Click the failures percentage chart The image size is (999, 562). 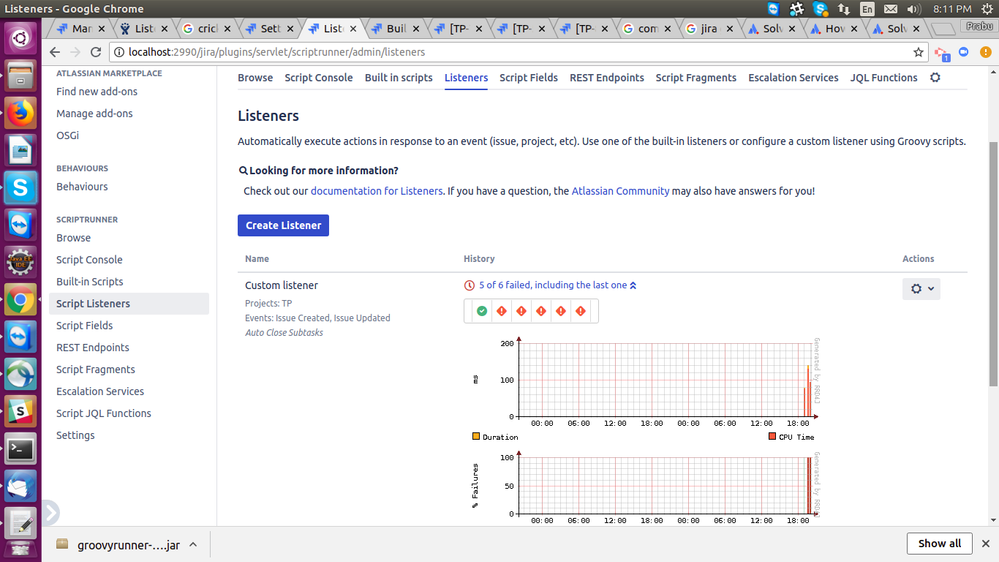pyautogui.click(x=646, y=487)
